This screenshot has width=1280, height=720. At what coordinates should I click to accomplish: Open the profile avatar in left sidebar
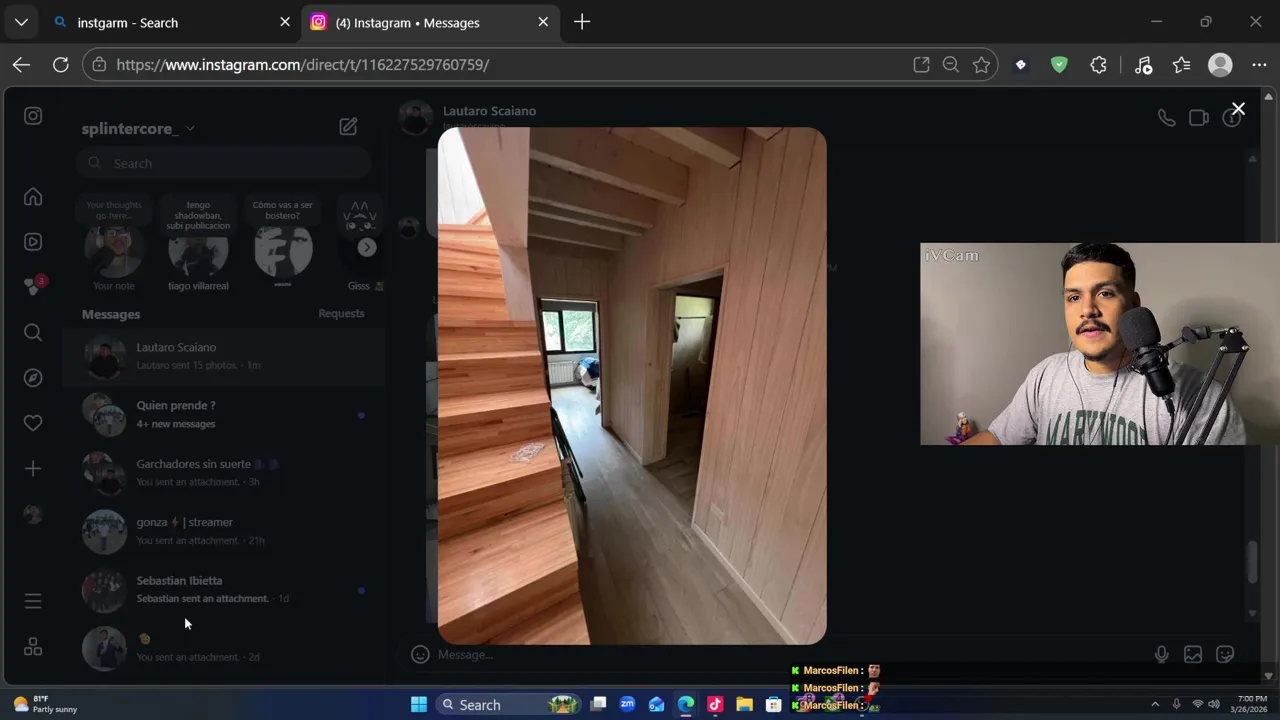click(33, 514)
